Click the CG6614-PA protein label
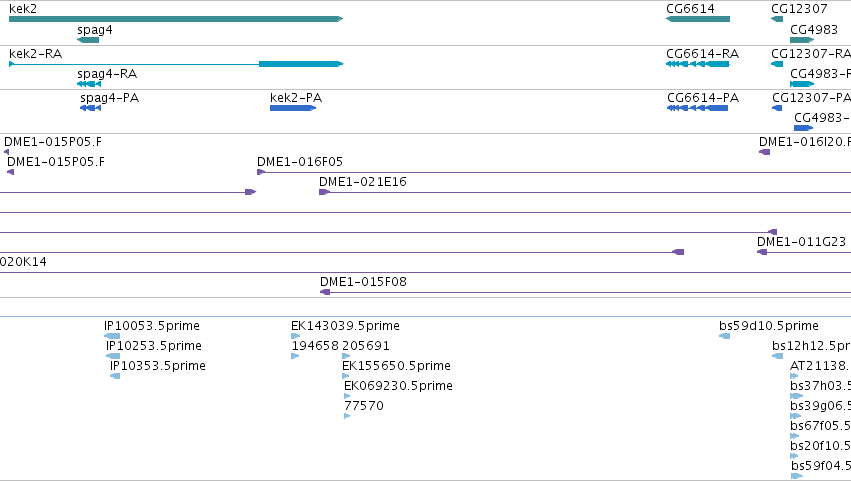The width and height of the screenshot is (851, 481). [x=703, y=98]
